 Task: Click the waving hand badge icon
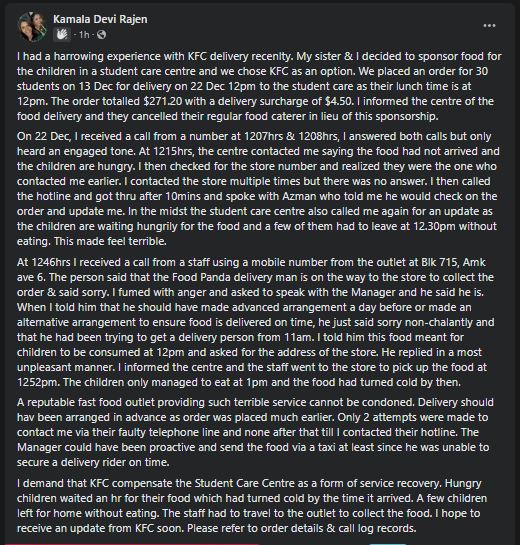pyautogui.click(x=62, y=34)
